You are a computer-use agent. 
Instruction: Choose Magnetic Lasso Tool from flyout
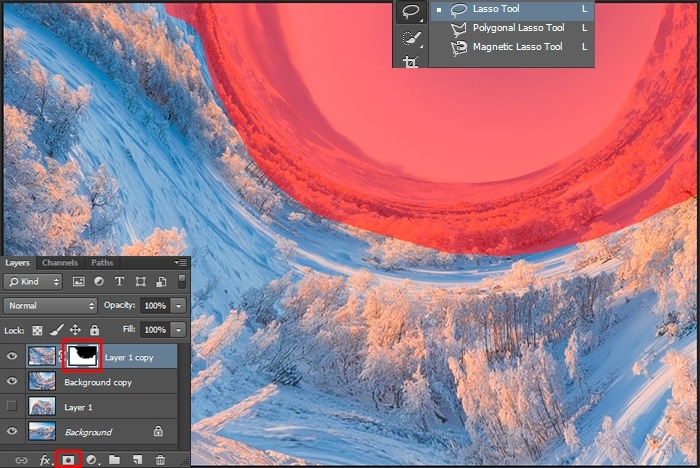click(517, 47)
